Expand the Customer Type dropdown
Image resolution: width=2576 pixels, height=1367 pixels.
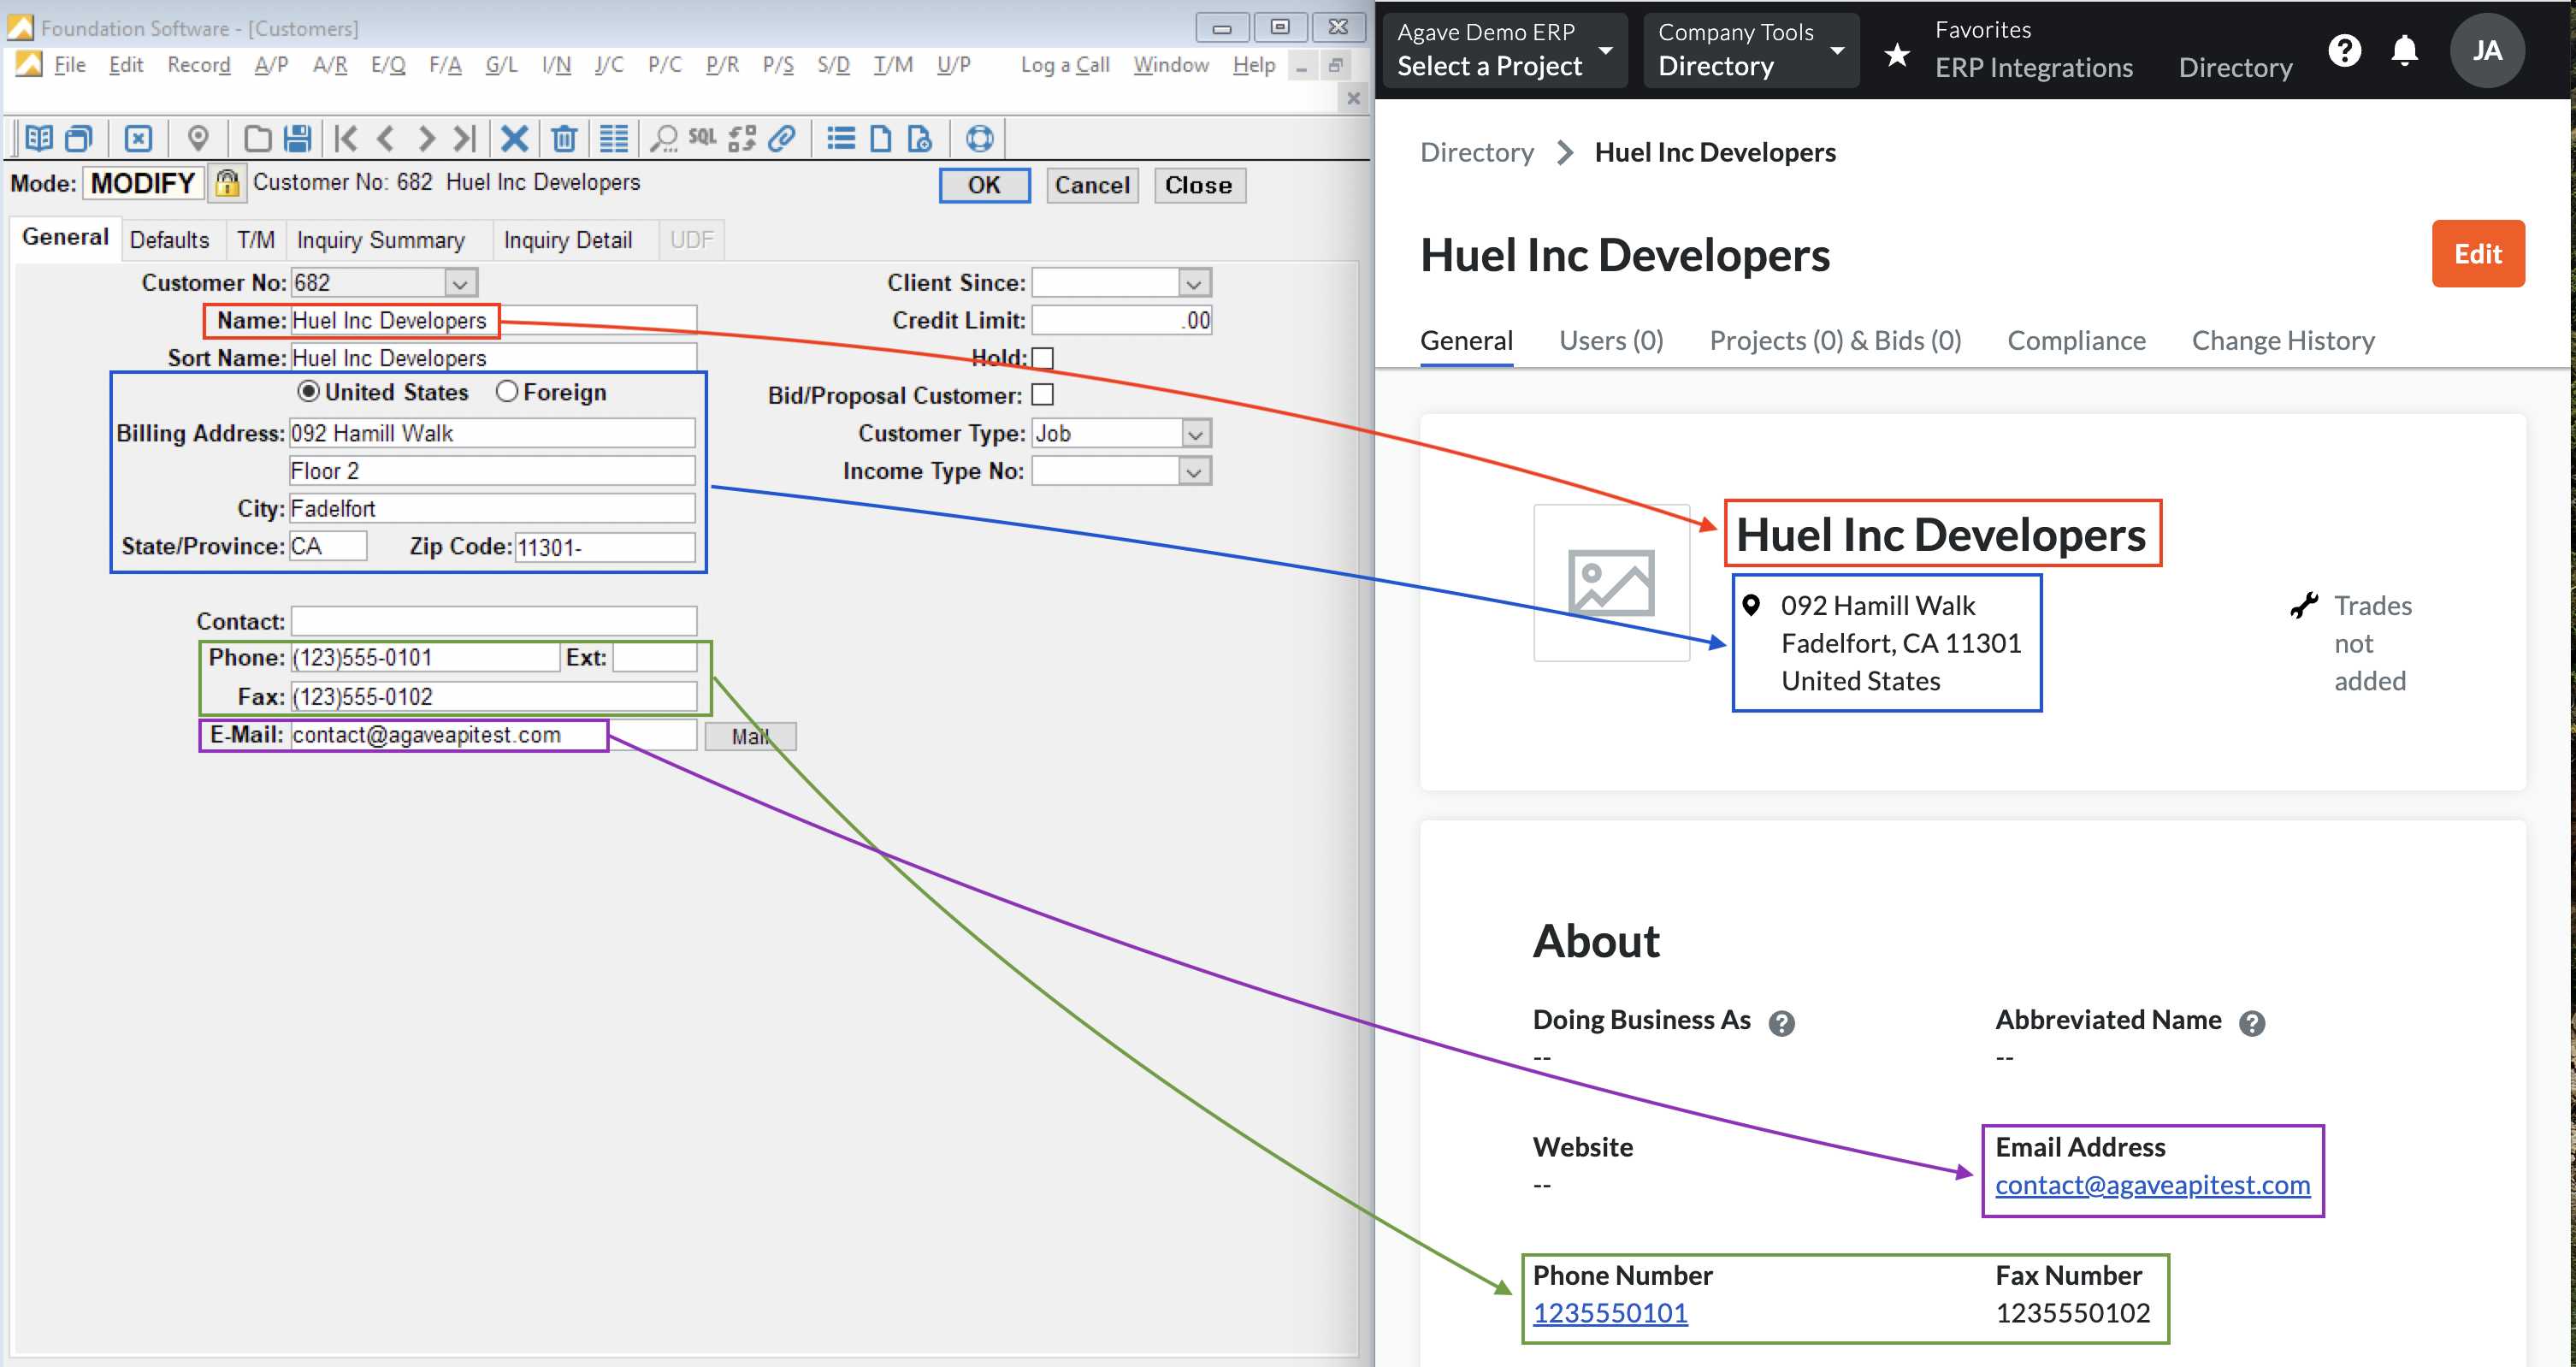pyautogui.click(x=1194, y=434)
